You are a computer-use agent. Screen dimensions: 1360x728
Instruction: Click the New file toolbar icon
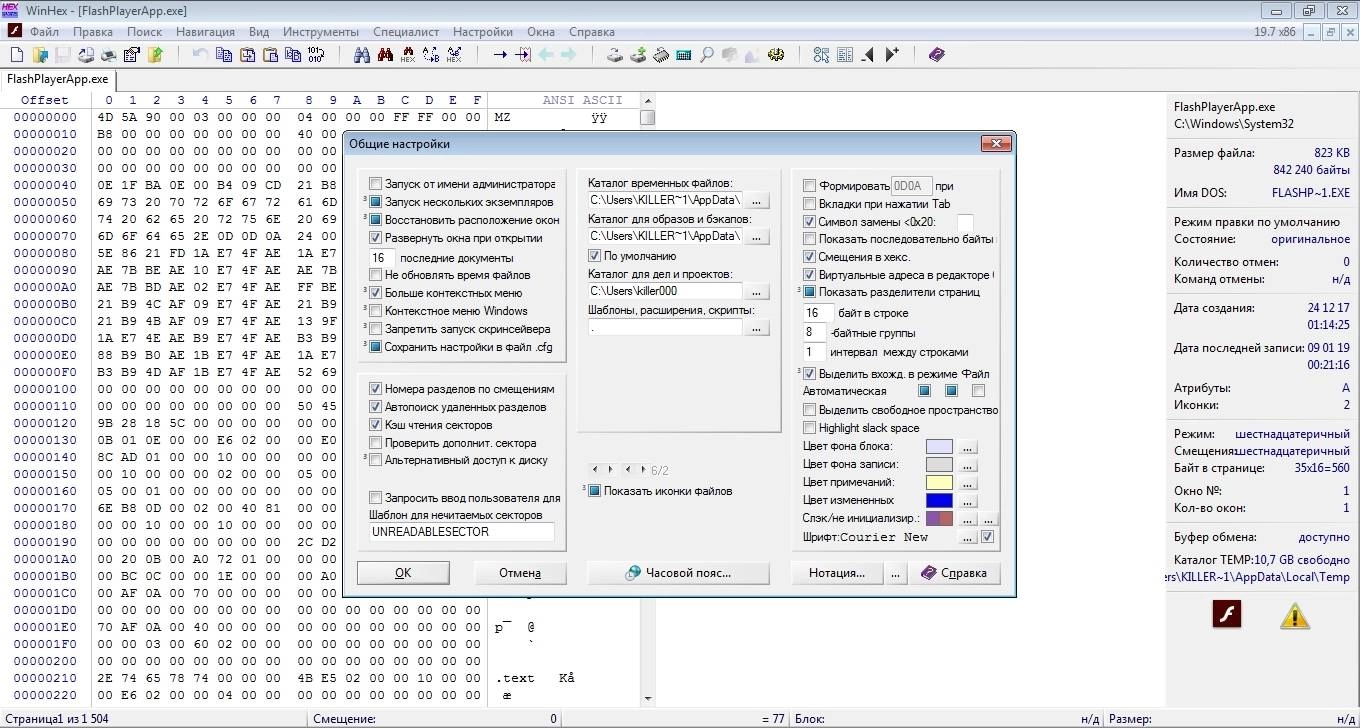[x=16, y=55]
